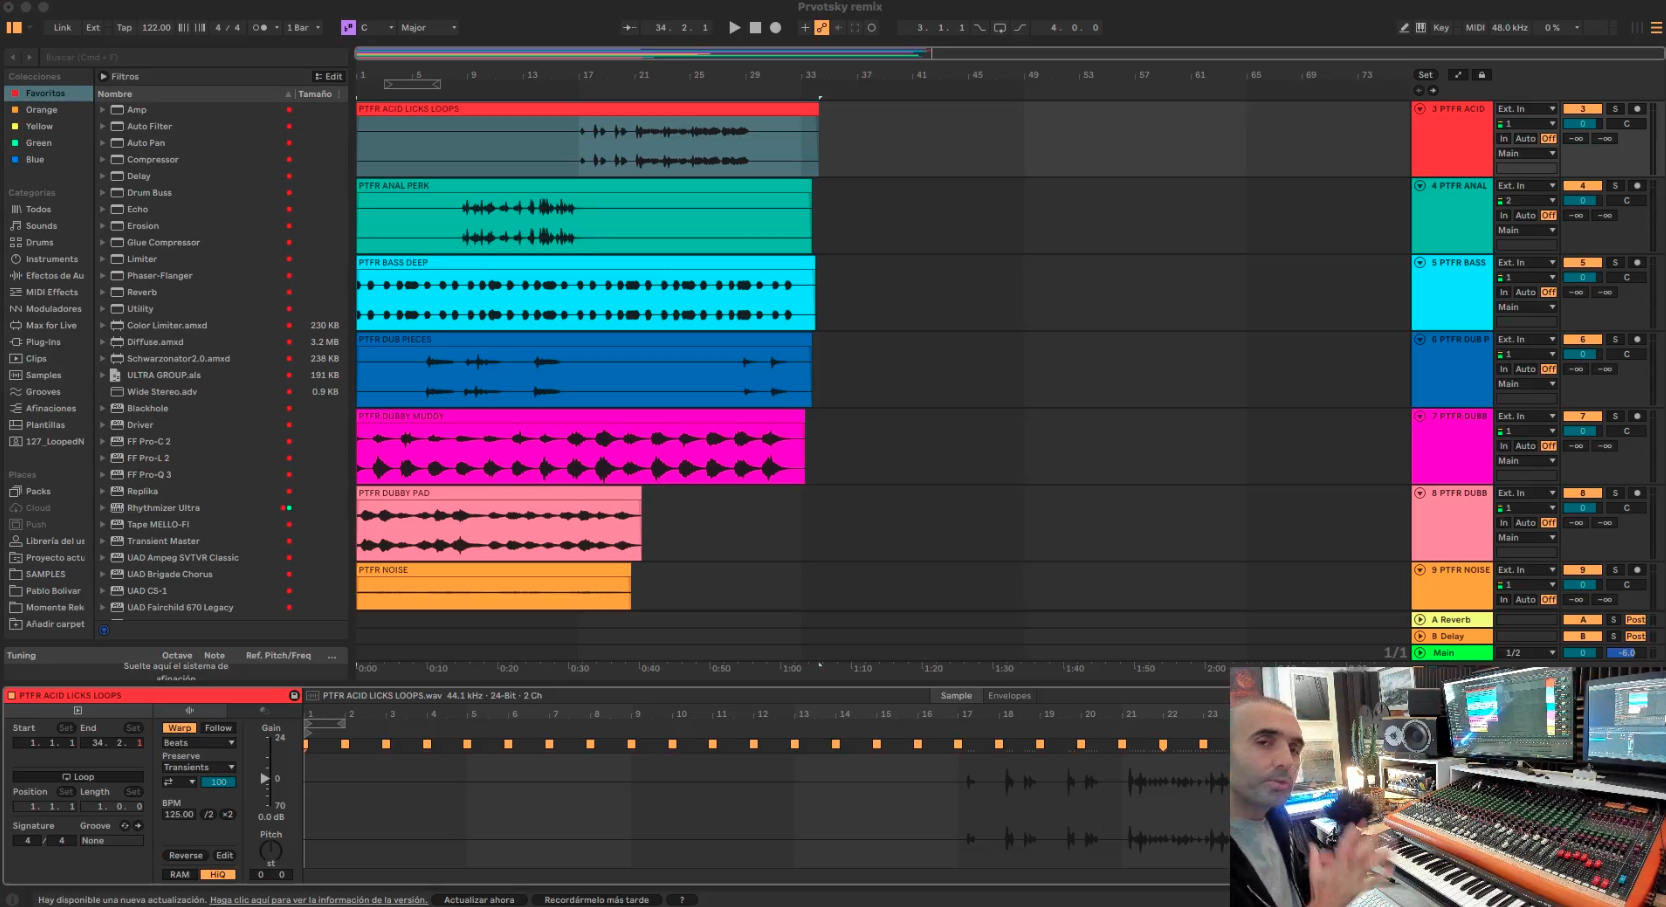Click the lock icon beside Set
This screenshot has width=1666, height=907.
pyautogui.click(x=1482, y=75)
